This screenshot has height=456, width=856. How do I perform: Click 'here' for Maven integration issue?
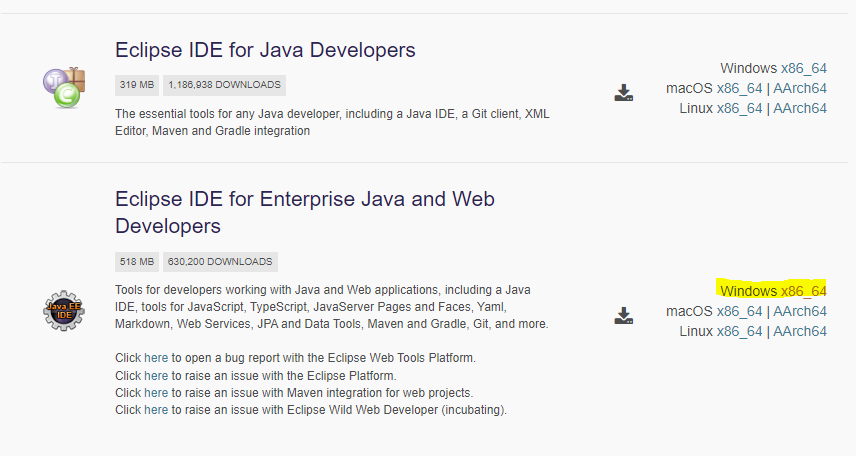(156, 393)
